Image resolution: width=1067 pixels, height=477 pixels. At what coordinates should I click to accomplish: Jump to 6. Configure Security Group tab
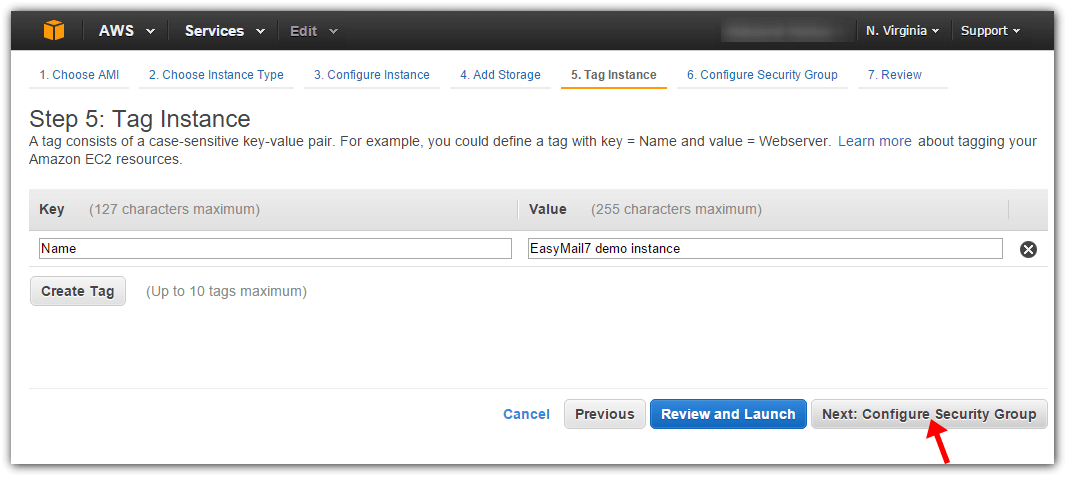(x=762, y=75)
